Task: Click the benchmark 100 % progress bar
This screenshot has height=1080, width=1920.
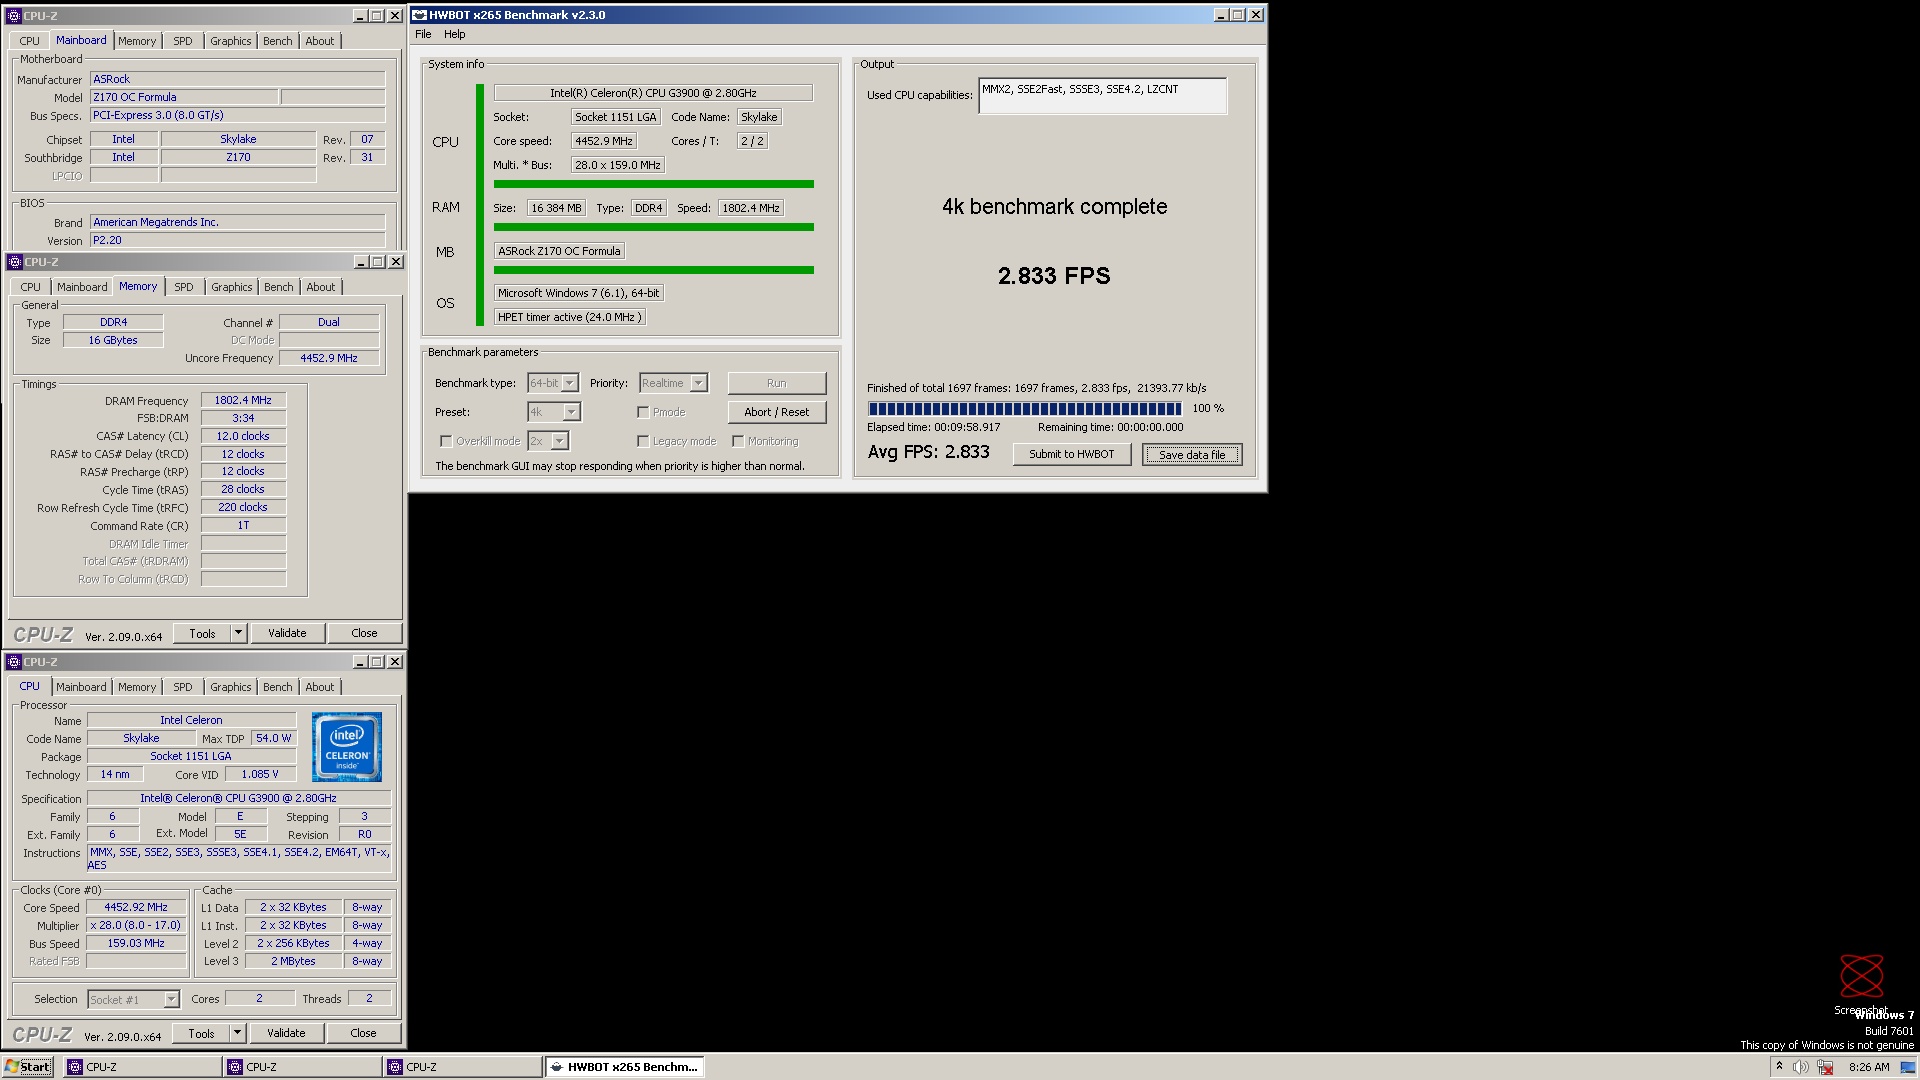Action: pyautogui.click(x=1025, y=409)
